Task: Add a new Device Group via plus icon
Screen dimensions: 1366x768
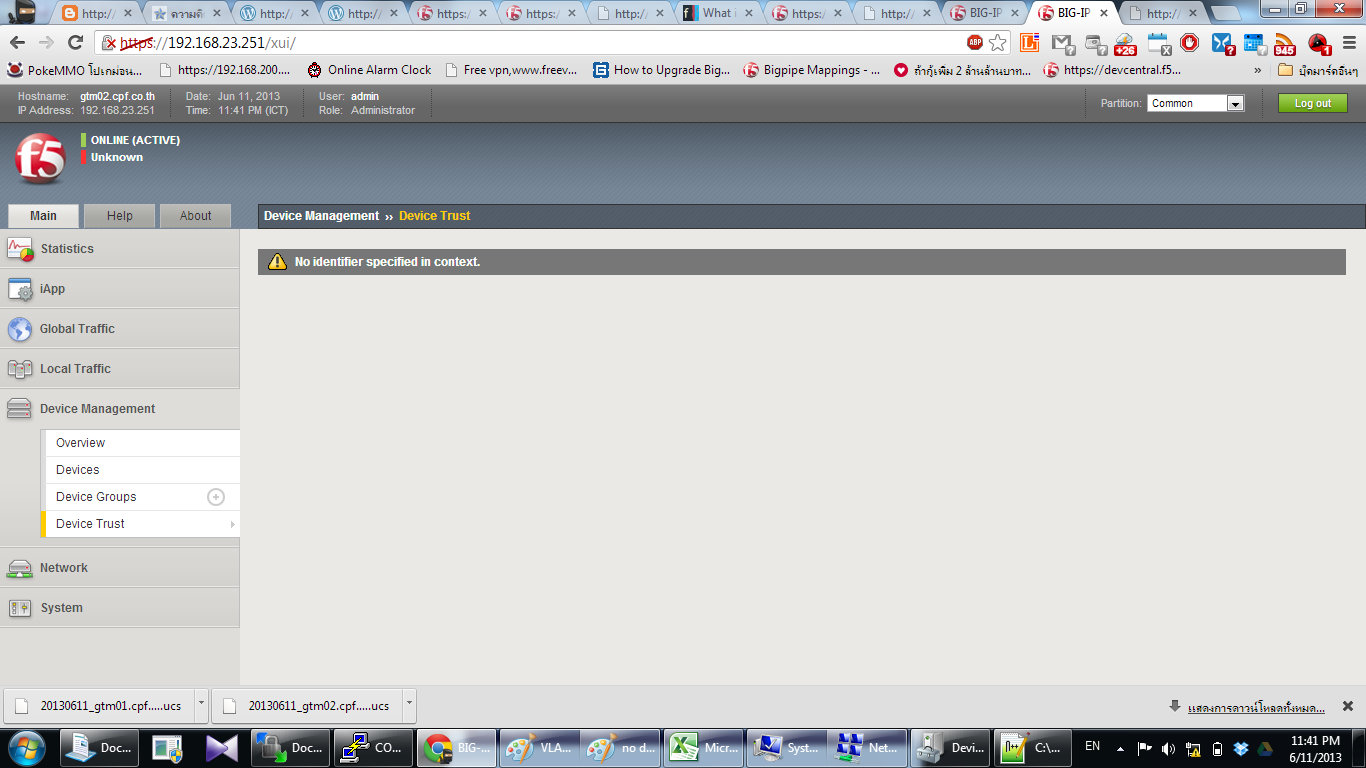Action: click(x=216, y=497)
